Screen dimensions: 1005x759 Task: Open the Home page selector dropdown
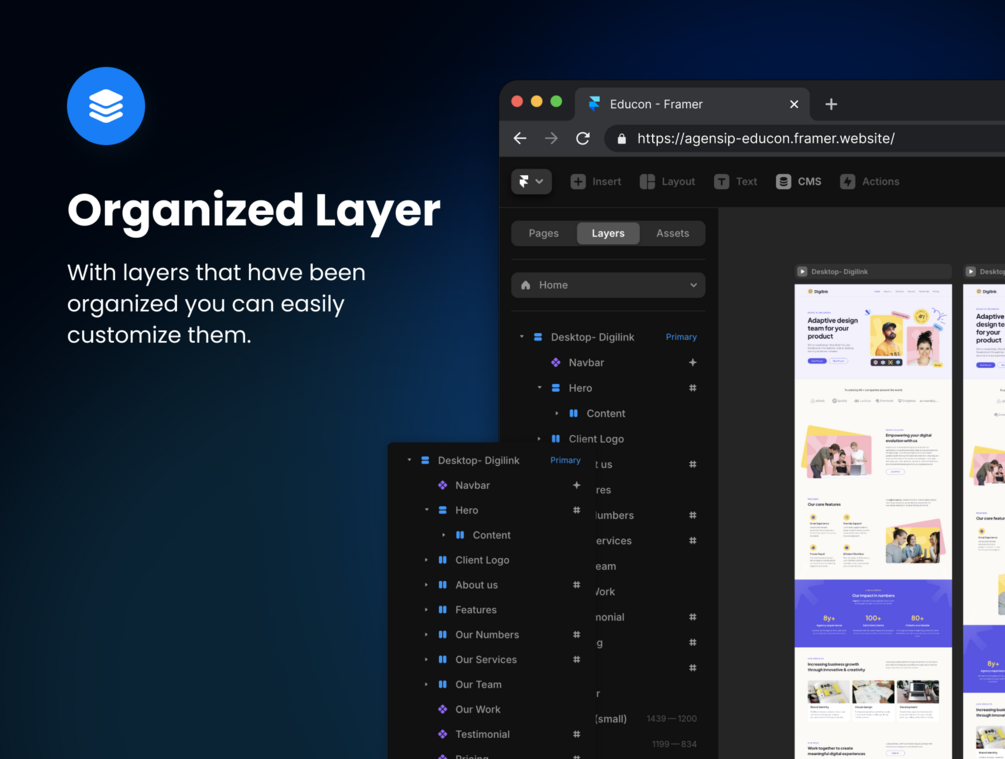coord(608,285)
